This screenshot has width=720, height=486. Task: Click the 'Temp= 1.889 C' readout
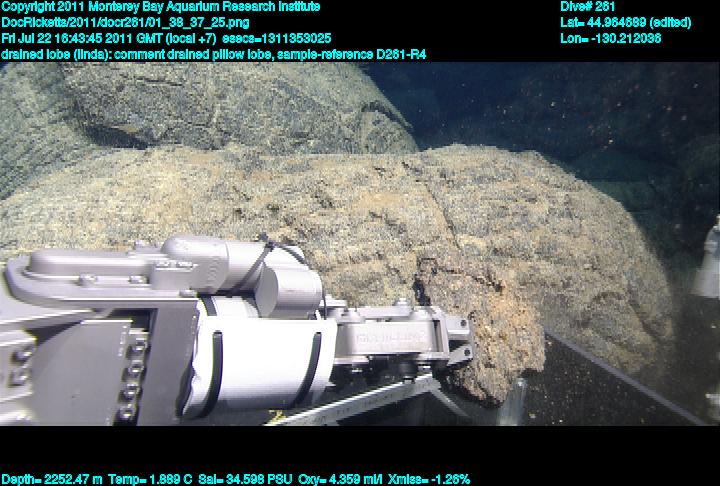click(150, 480)
